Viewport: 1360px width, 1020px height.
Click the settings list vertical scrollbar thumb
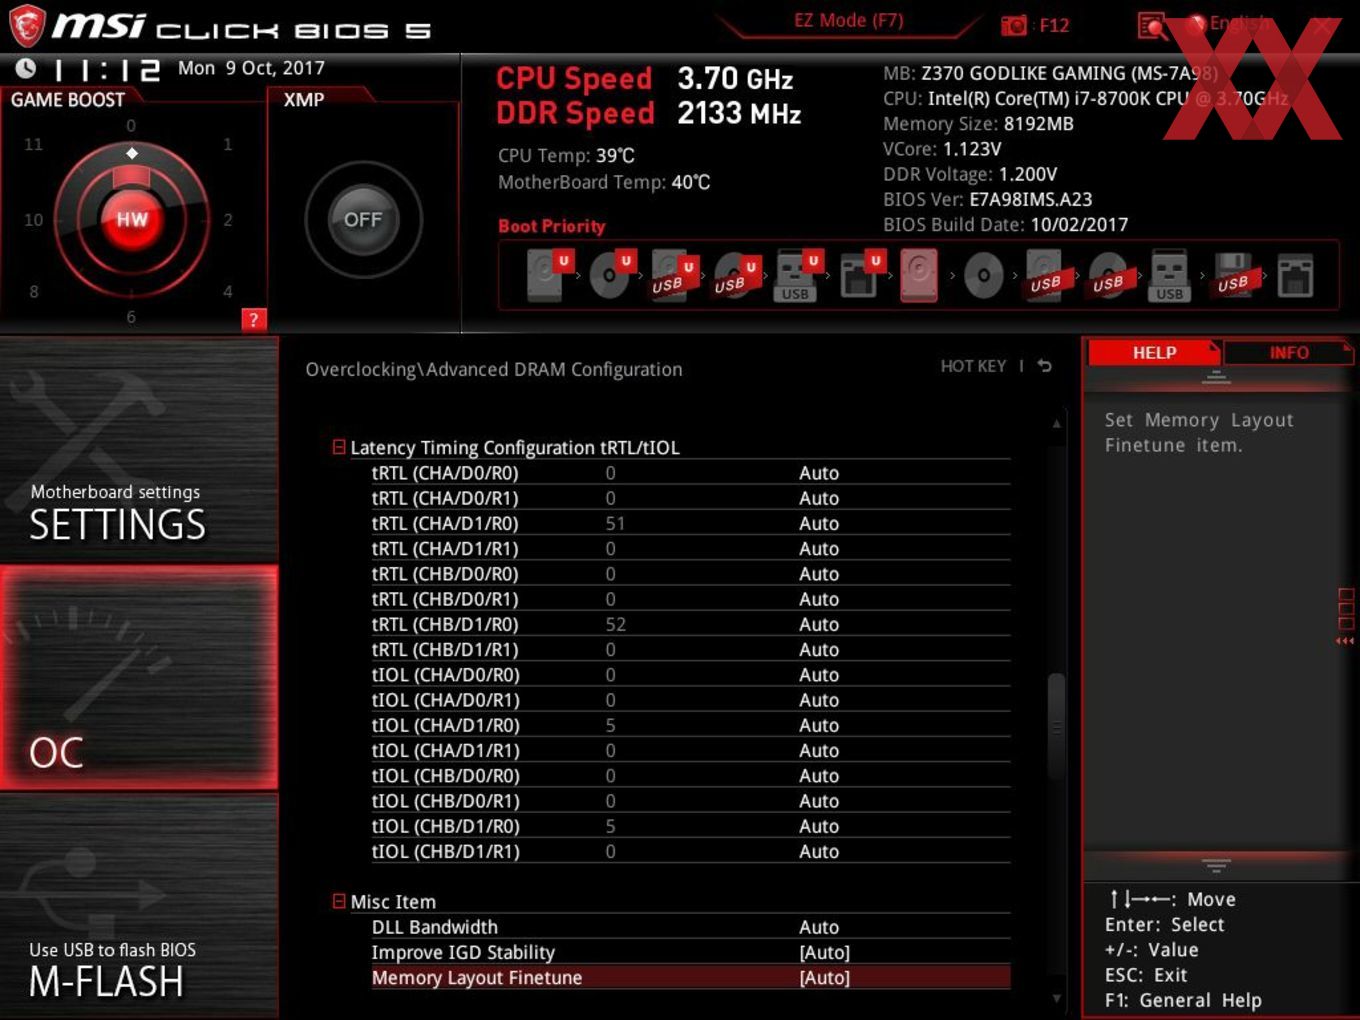pyautogui.click(x=1056, y=727)
